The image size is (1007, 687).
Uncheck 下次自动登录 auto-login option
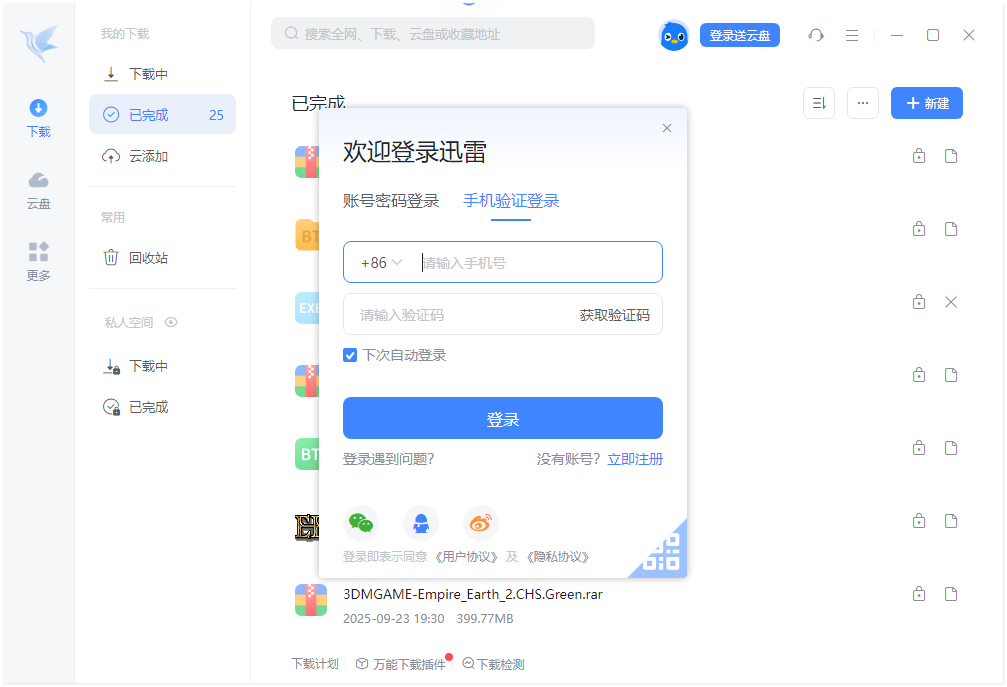click(x=350, y=355)
